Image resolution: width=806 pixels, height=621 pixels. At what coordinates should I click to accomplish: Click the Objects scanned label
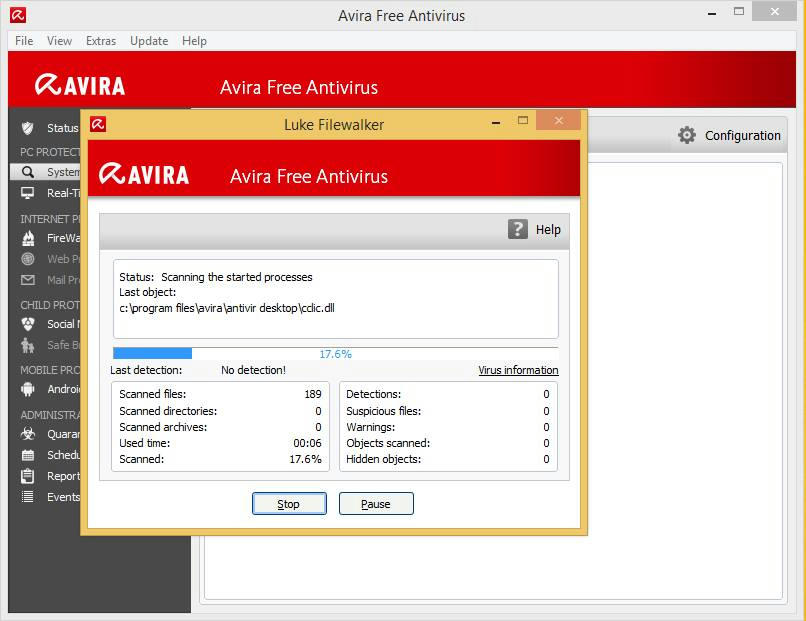point(388,443)
